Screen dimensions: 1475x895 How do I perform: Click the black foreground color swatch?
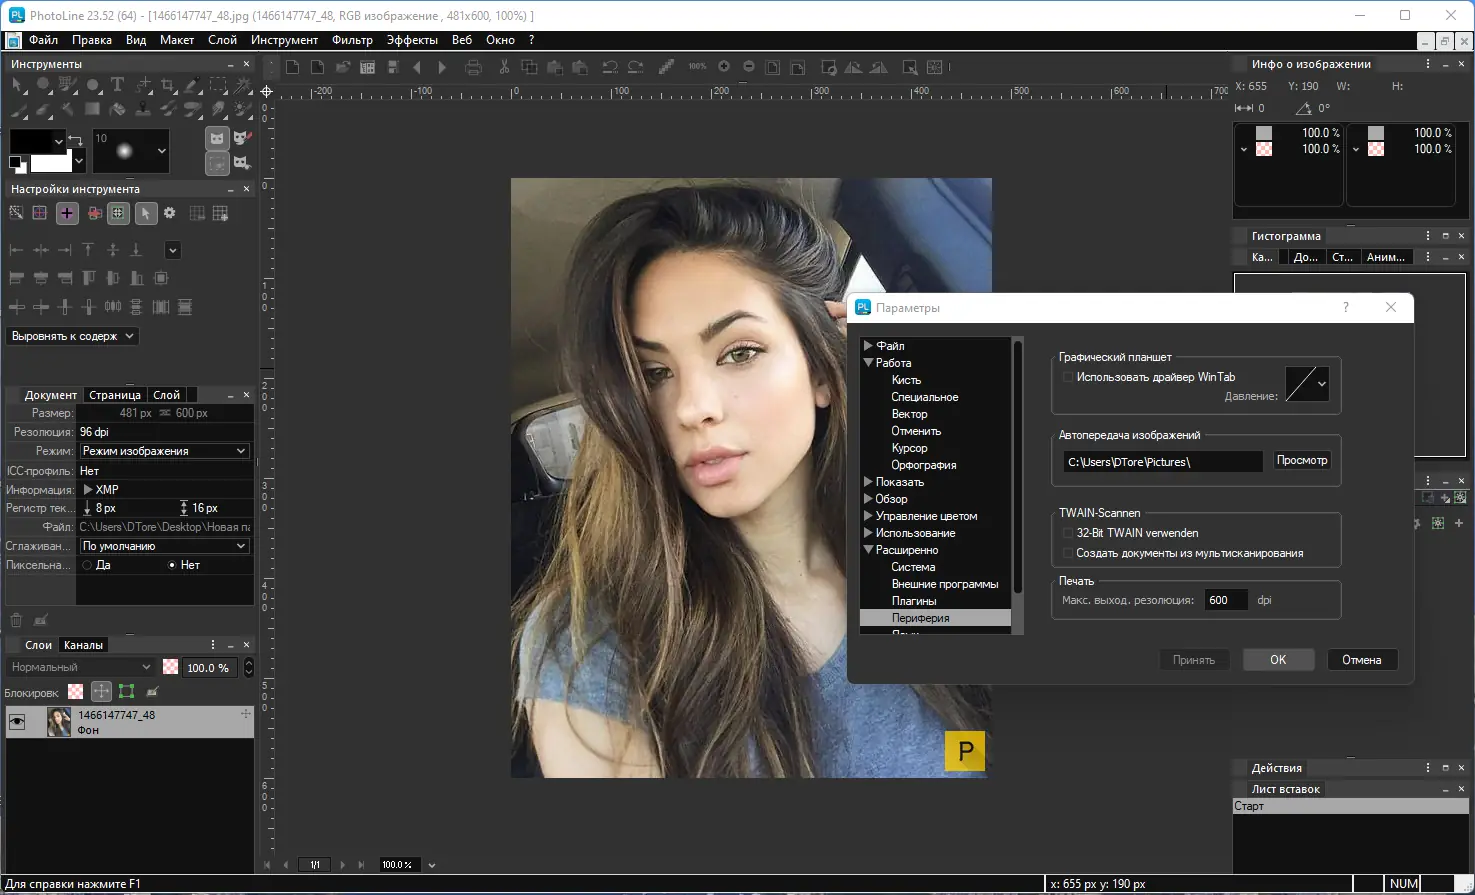coord(30,141)
